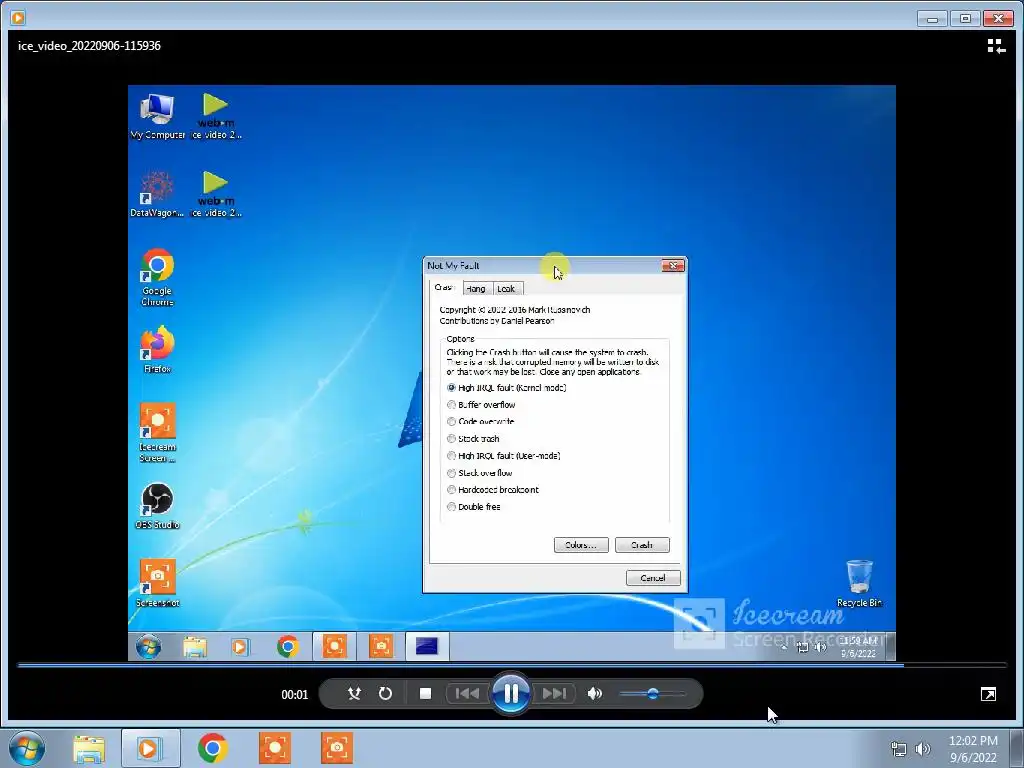Click the Media Player icon in the video's taskbar
The width and height of the screenshot is (1024, 768).
tap(240, 647)
